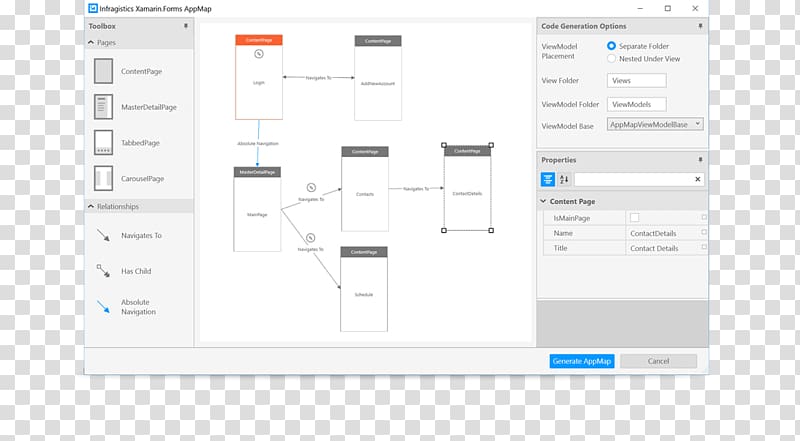The image size is (800, 441).
Task: Select the CarouselPage page icon
Action: 103,178
